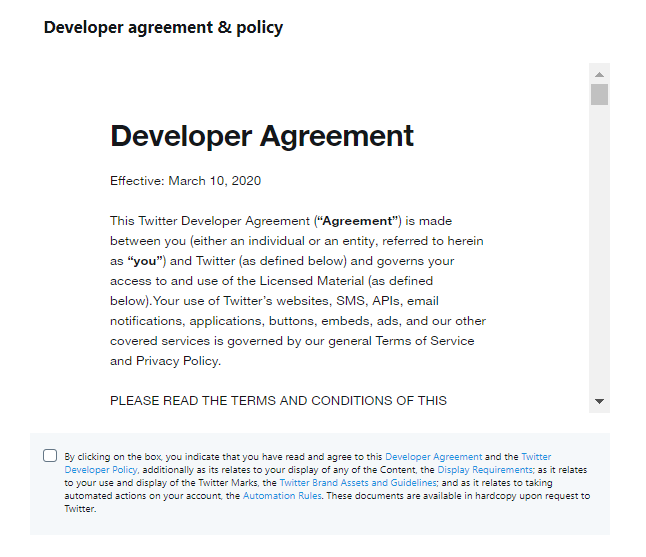Screen dimensions: 646x557
Task: Open Twitter Brand Assets and Guidelines link
Action: (357, 483)
